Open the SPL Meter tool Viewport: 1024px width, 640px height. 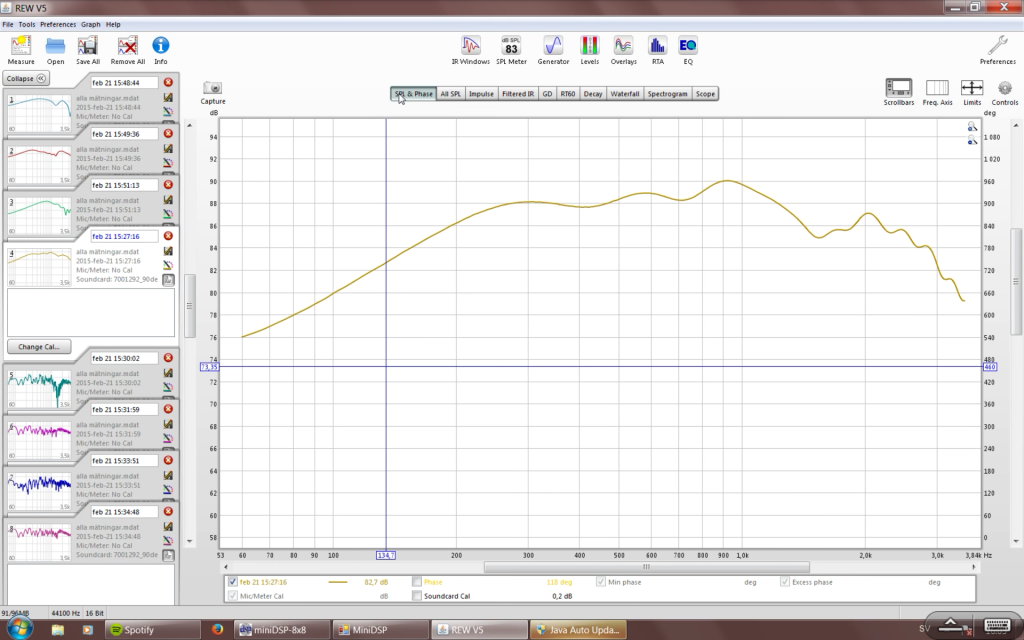(x=511, y=50)
